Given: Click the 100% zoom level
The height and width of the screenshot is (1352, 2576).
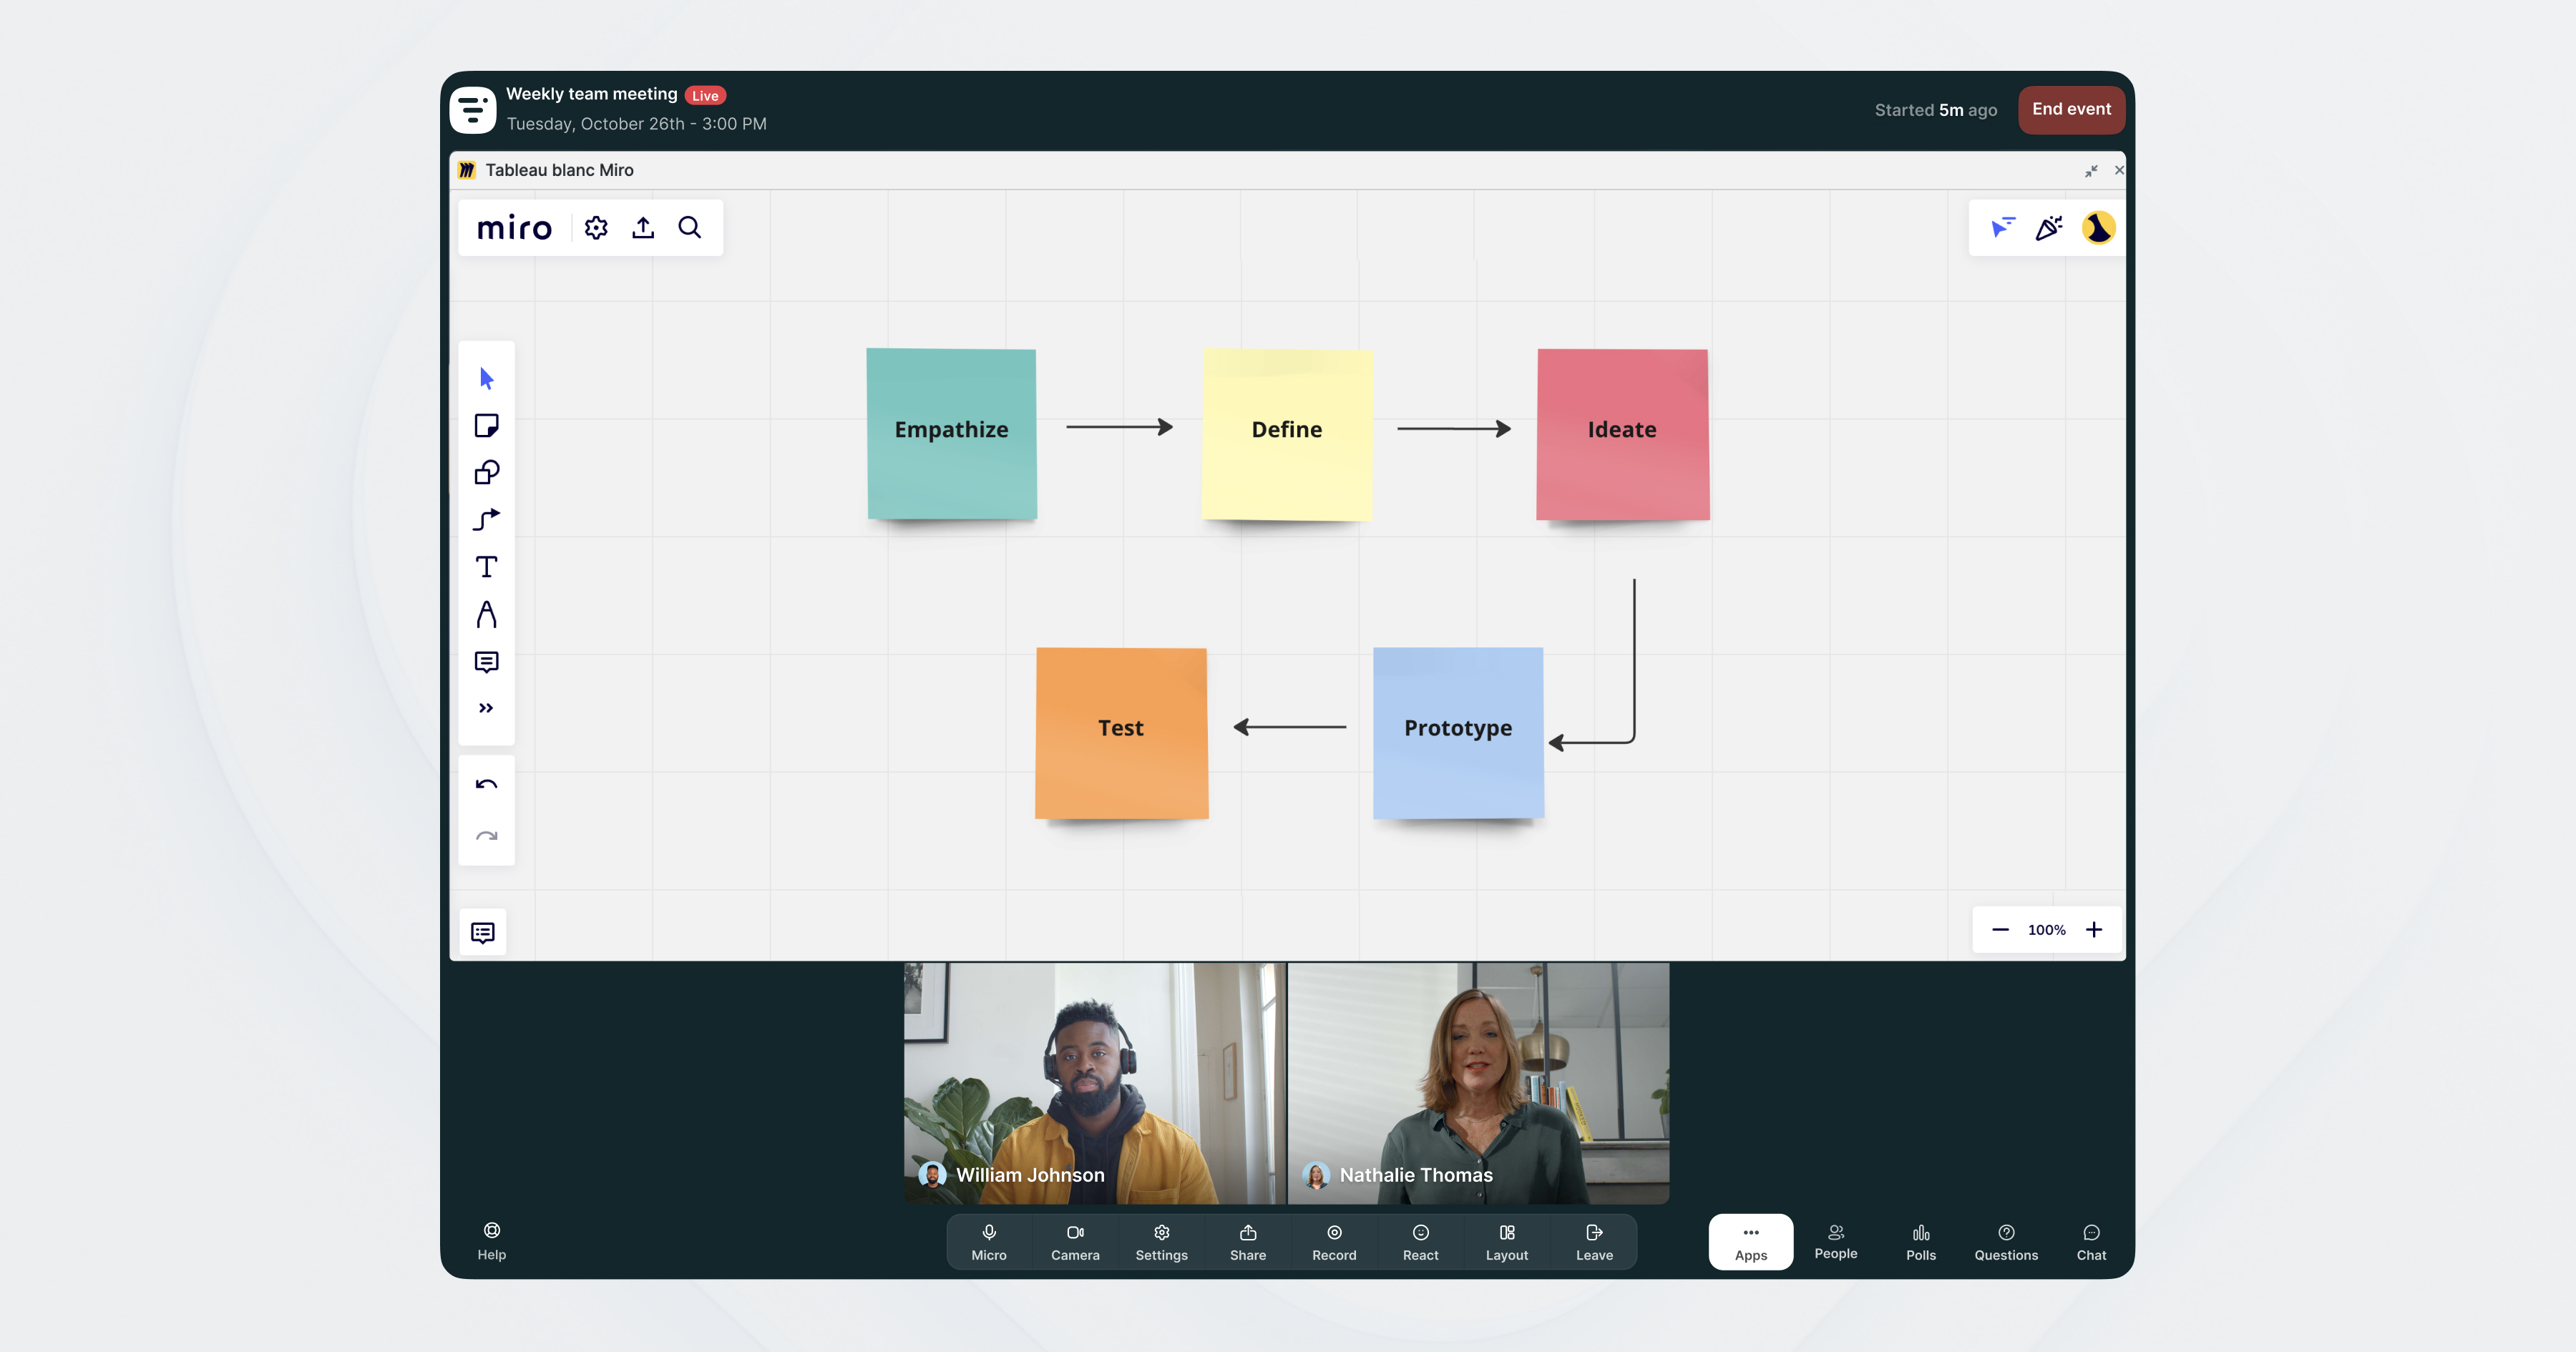Looking at the screenshot, I should pos(2047,930).
